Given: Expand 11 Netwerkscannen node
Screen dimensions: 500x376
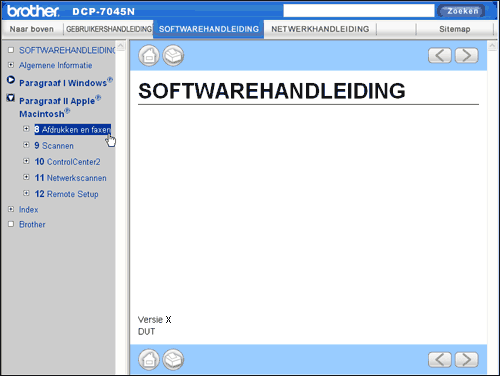Looking at the screenshot, I should [26, 177].
